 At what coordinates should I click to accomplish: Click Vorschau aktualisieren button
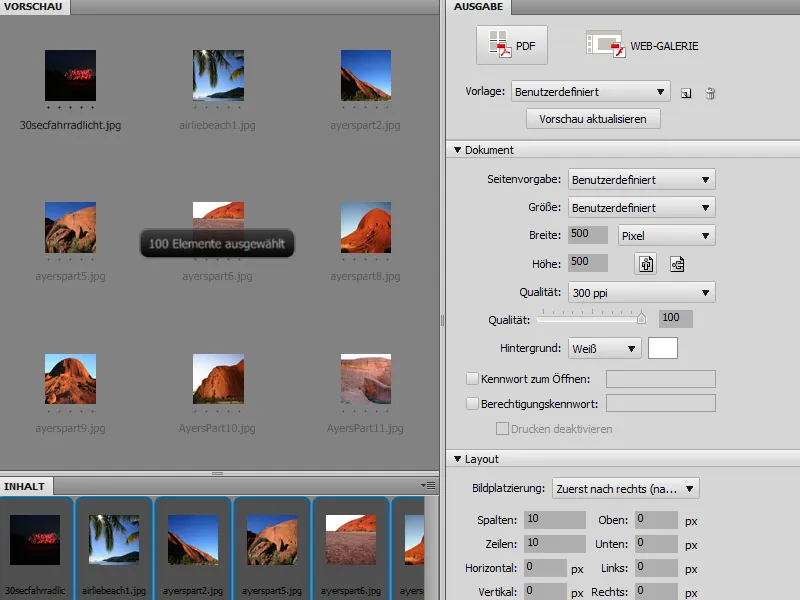point(593,119)
